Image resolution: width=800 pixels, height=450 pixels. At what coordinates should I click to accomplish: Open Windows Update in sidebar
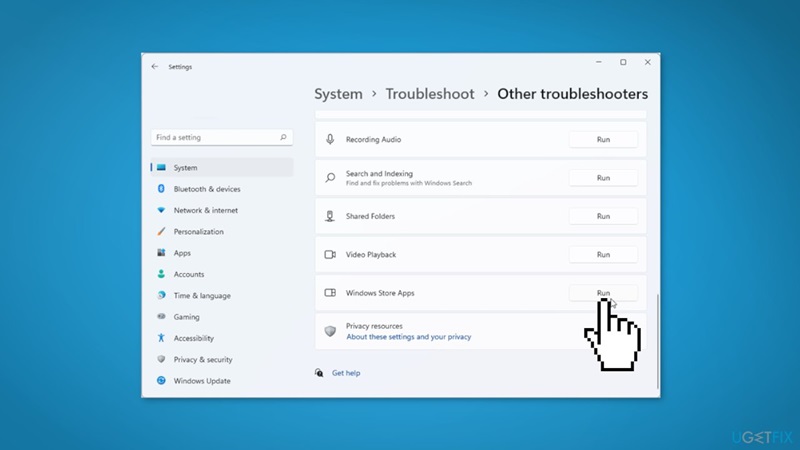coord(201,381)
